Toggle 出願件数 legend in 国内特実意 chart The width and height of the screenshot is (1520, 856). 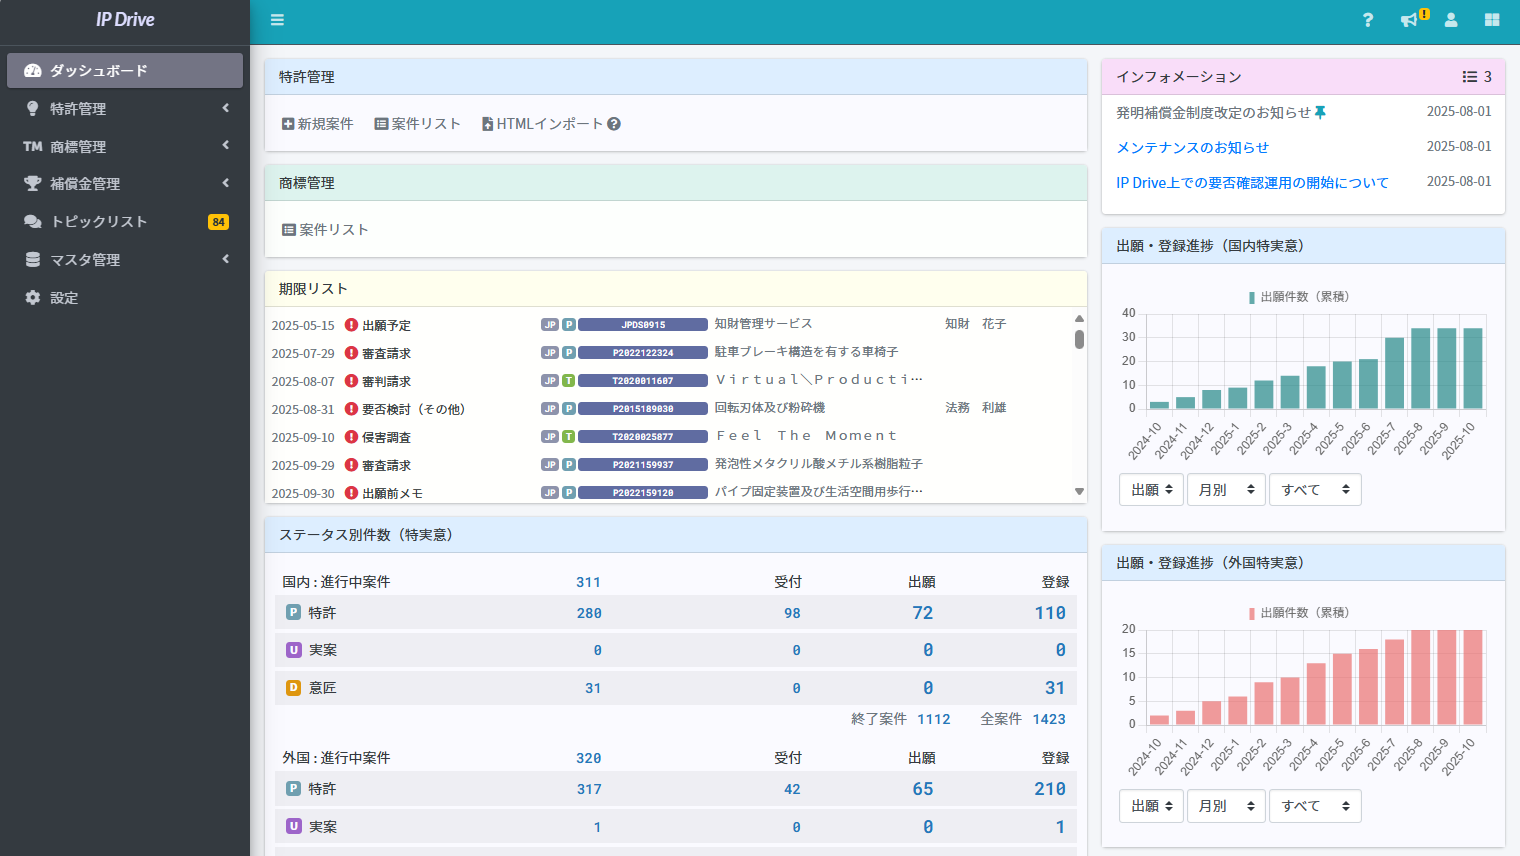[x=1298, y=297]
